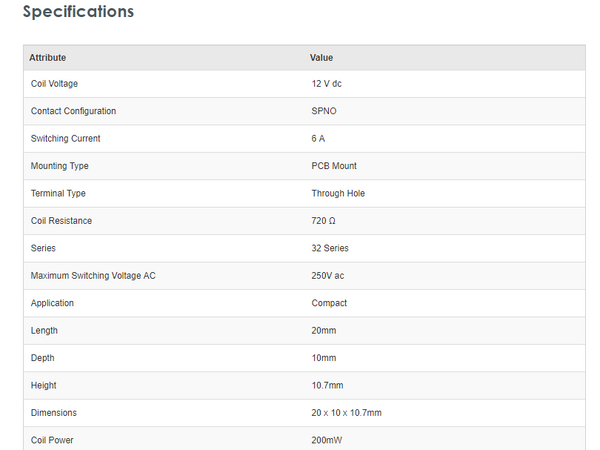Select the PCB Mount value
This screenshot has height=450, width=600.
pyautogui.click(x=334, y=166)
